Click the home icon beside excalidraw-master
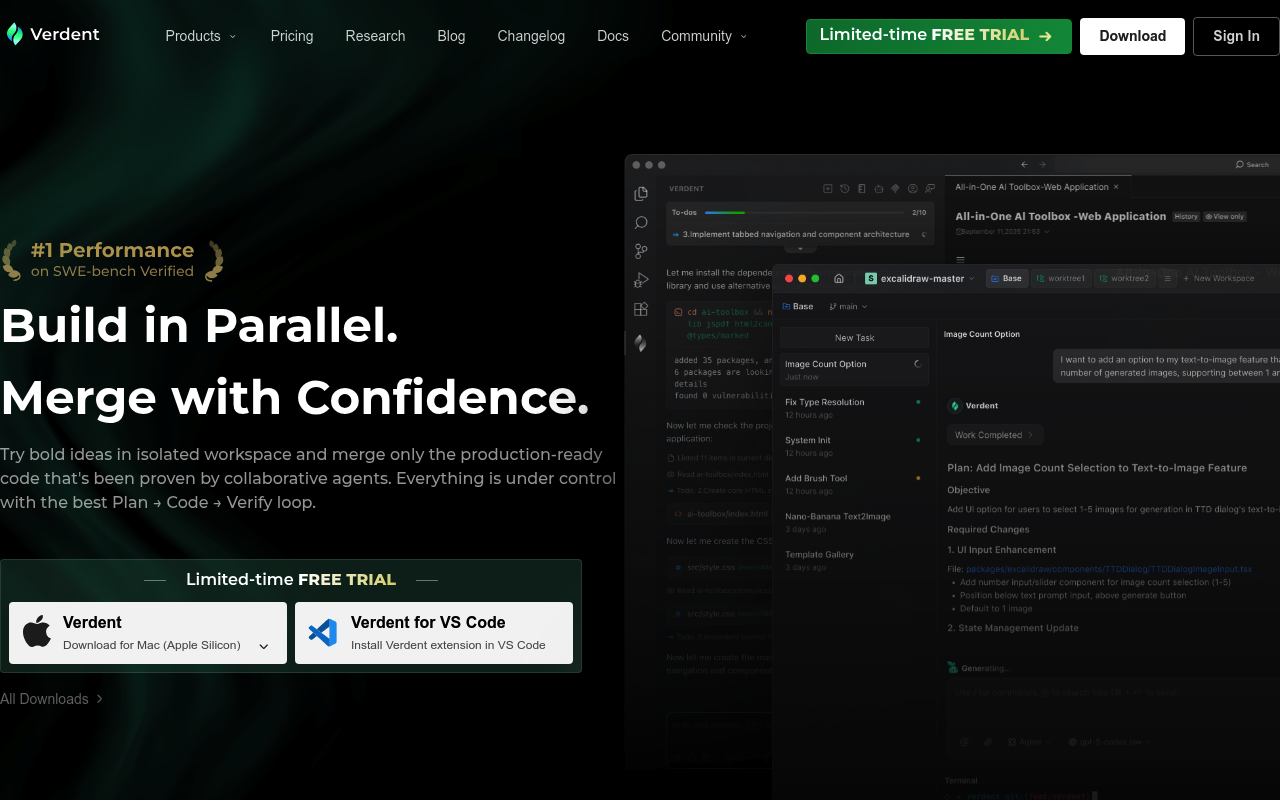The height and width of the screenshot is (800, 1280). pos(839,279)
